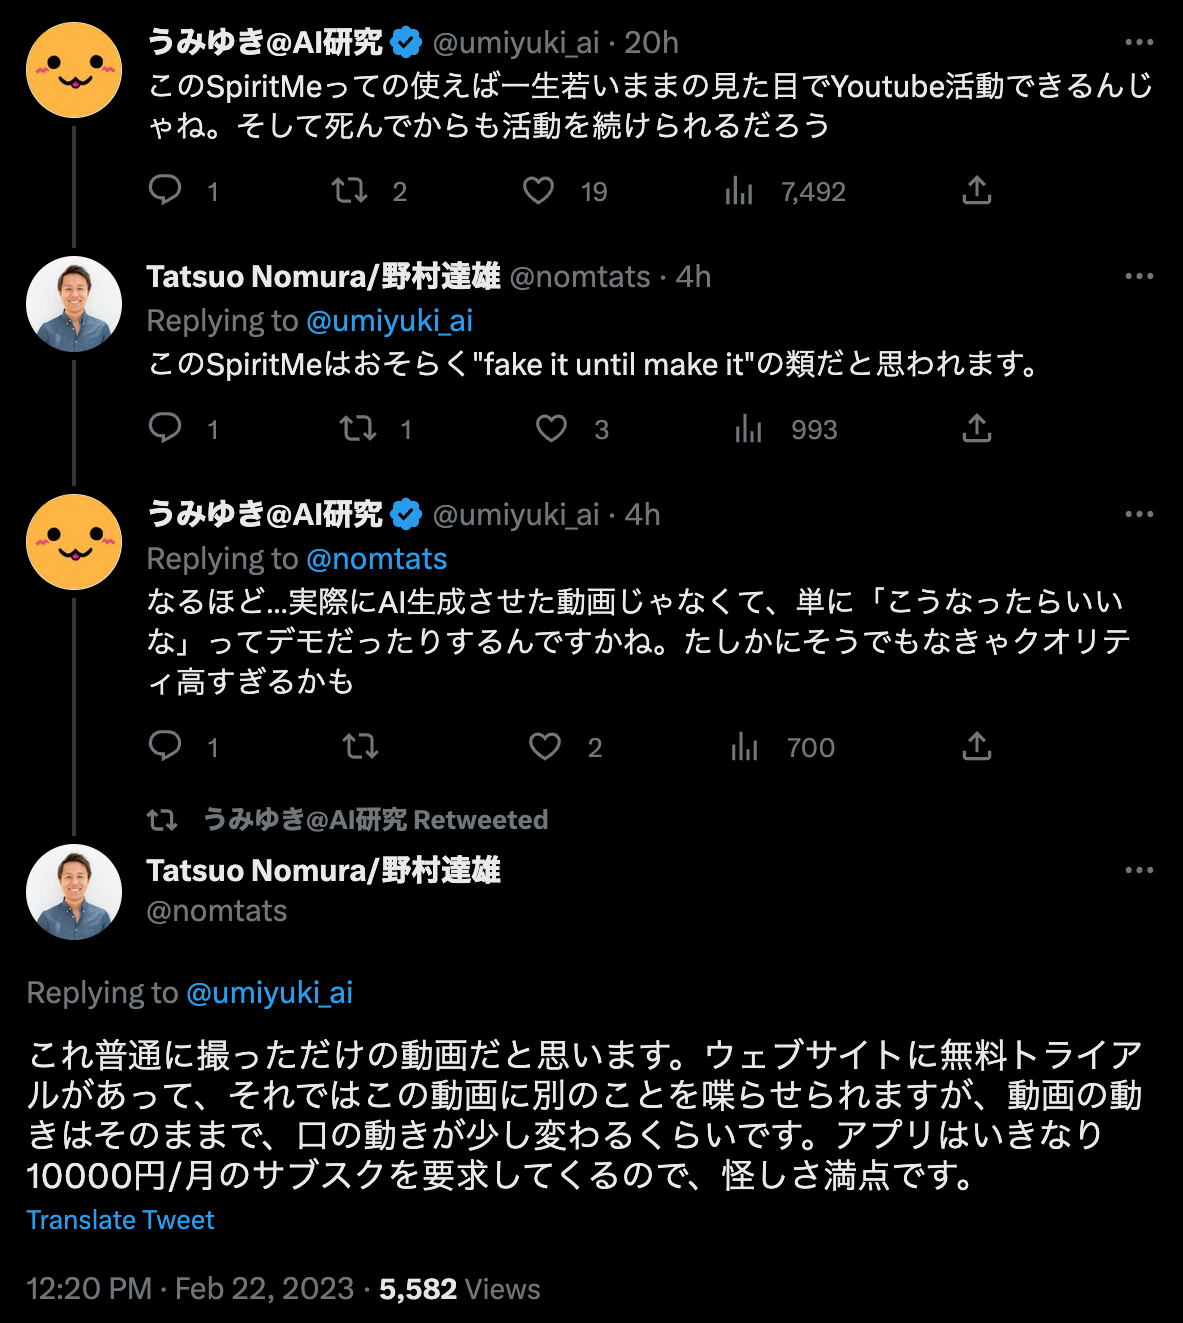
Task: Retweet the third tweet posted 4h ago
Action: coord(360,747)
